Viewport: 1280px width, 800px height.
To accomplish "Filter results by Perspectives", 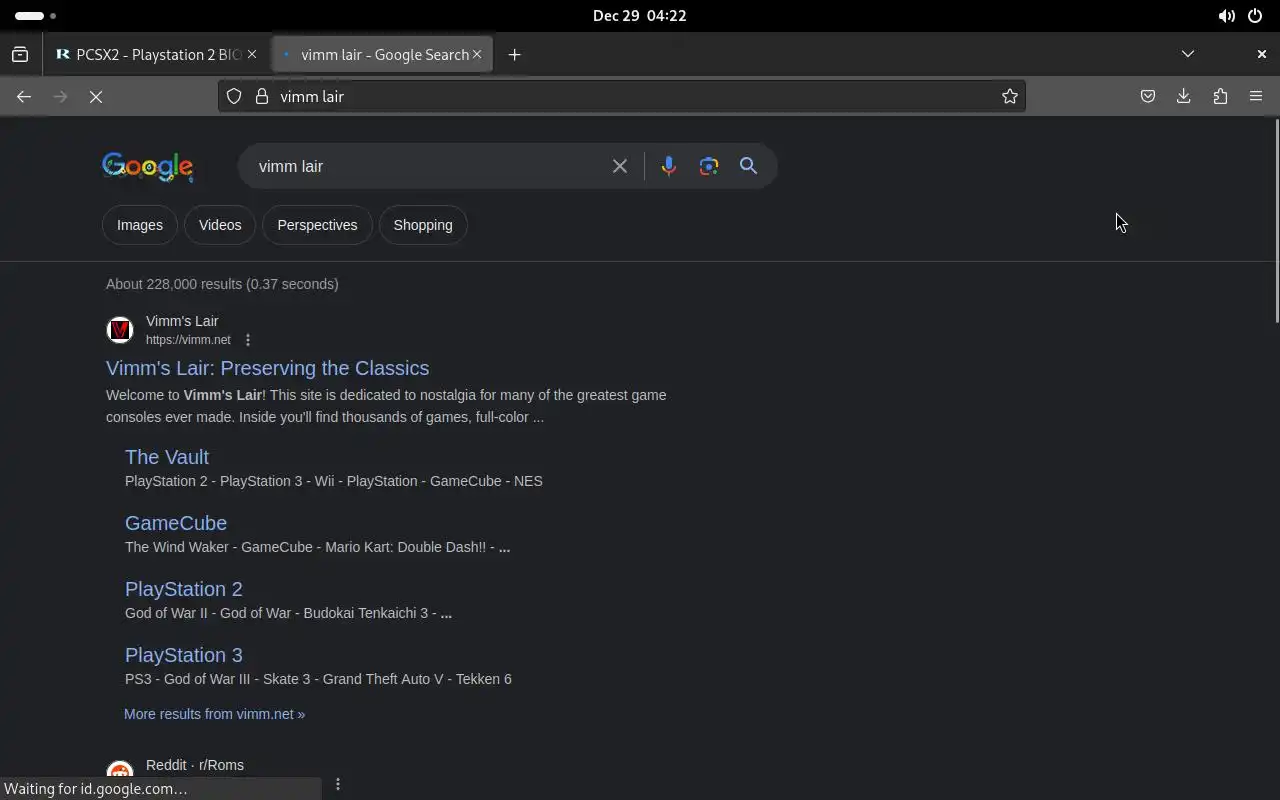I will pos(317,225).
